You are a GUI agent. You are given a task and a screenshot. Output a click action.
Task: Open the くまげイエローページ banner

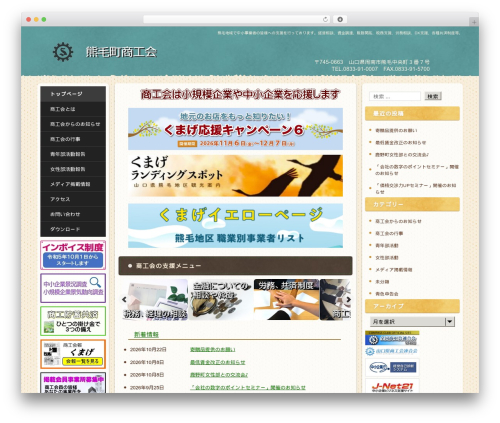click(x=235, y=226)
